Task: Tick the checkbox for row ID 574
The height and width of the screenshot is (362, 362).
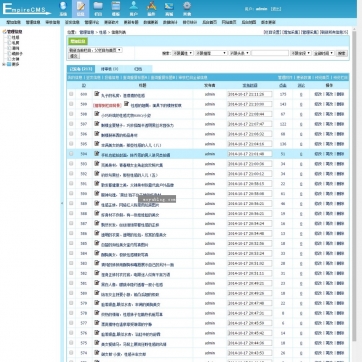Action: point(71,353)
